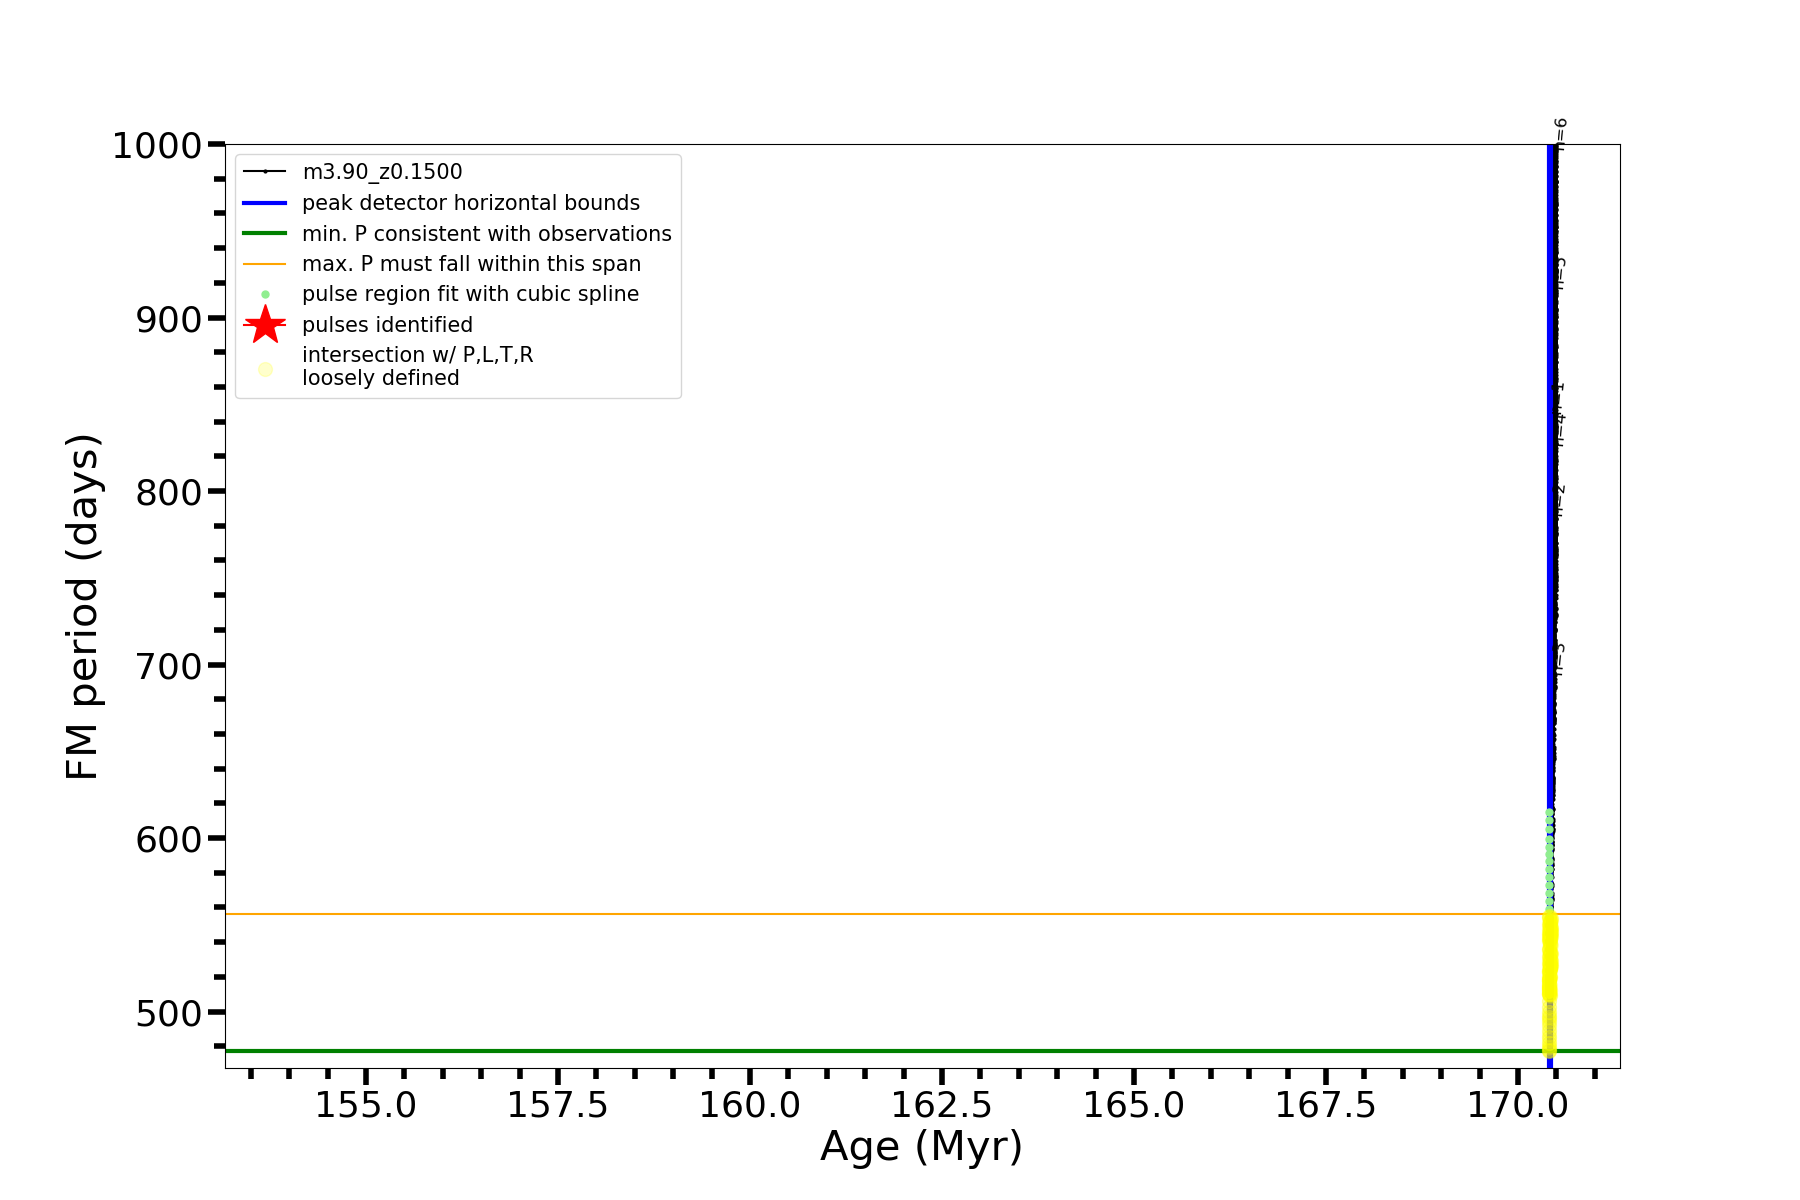Click the 'FM period (days)' y-axis label
The image size is (1800, 1200).
(83, 606)
